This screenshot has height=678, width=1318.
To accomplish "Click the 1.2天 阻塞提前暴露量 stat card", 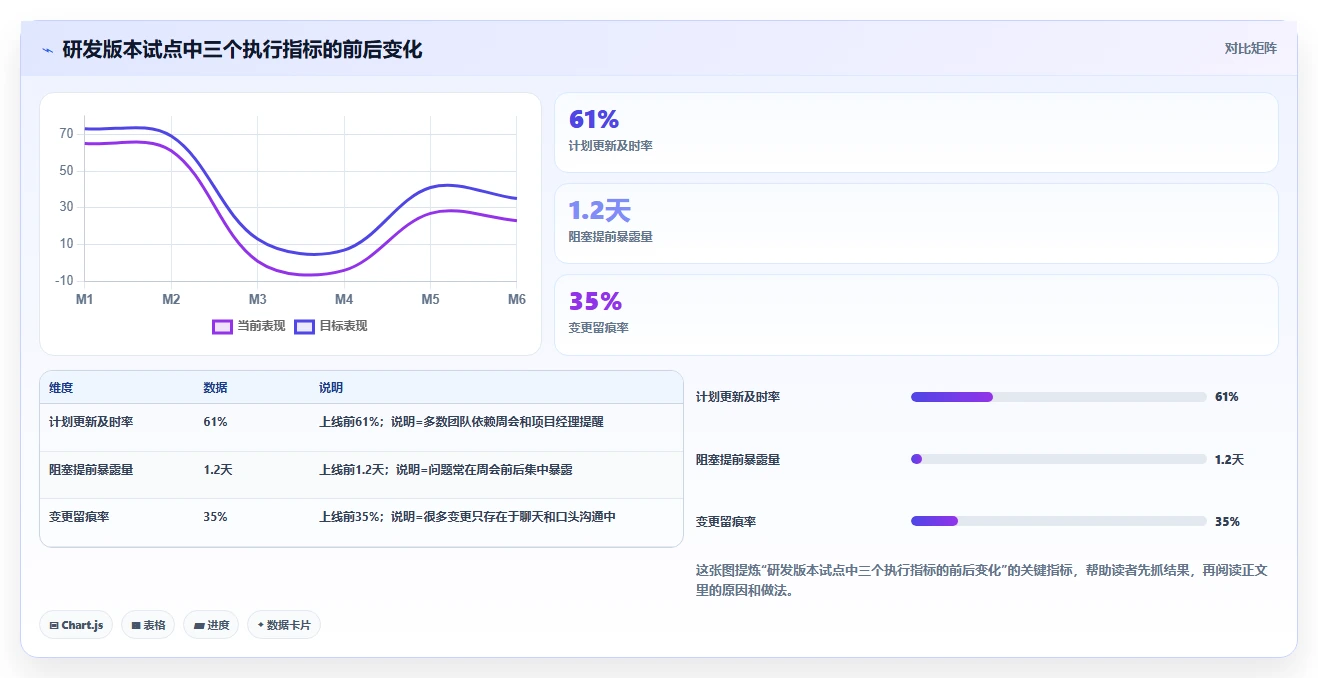I will coord(916,224).
